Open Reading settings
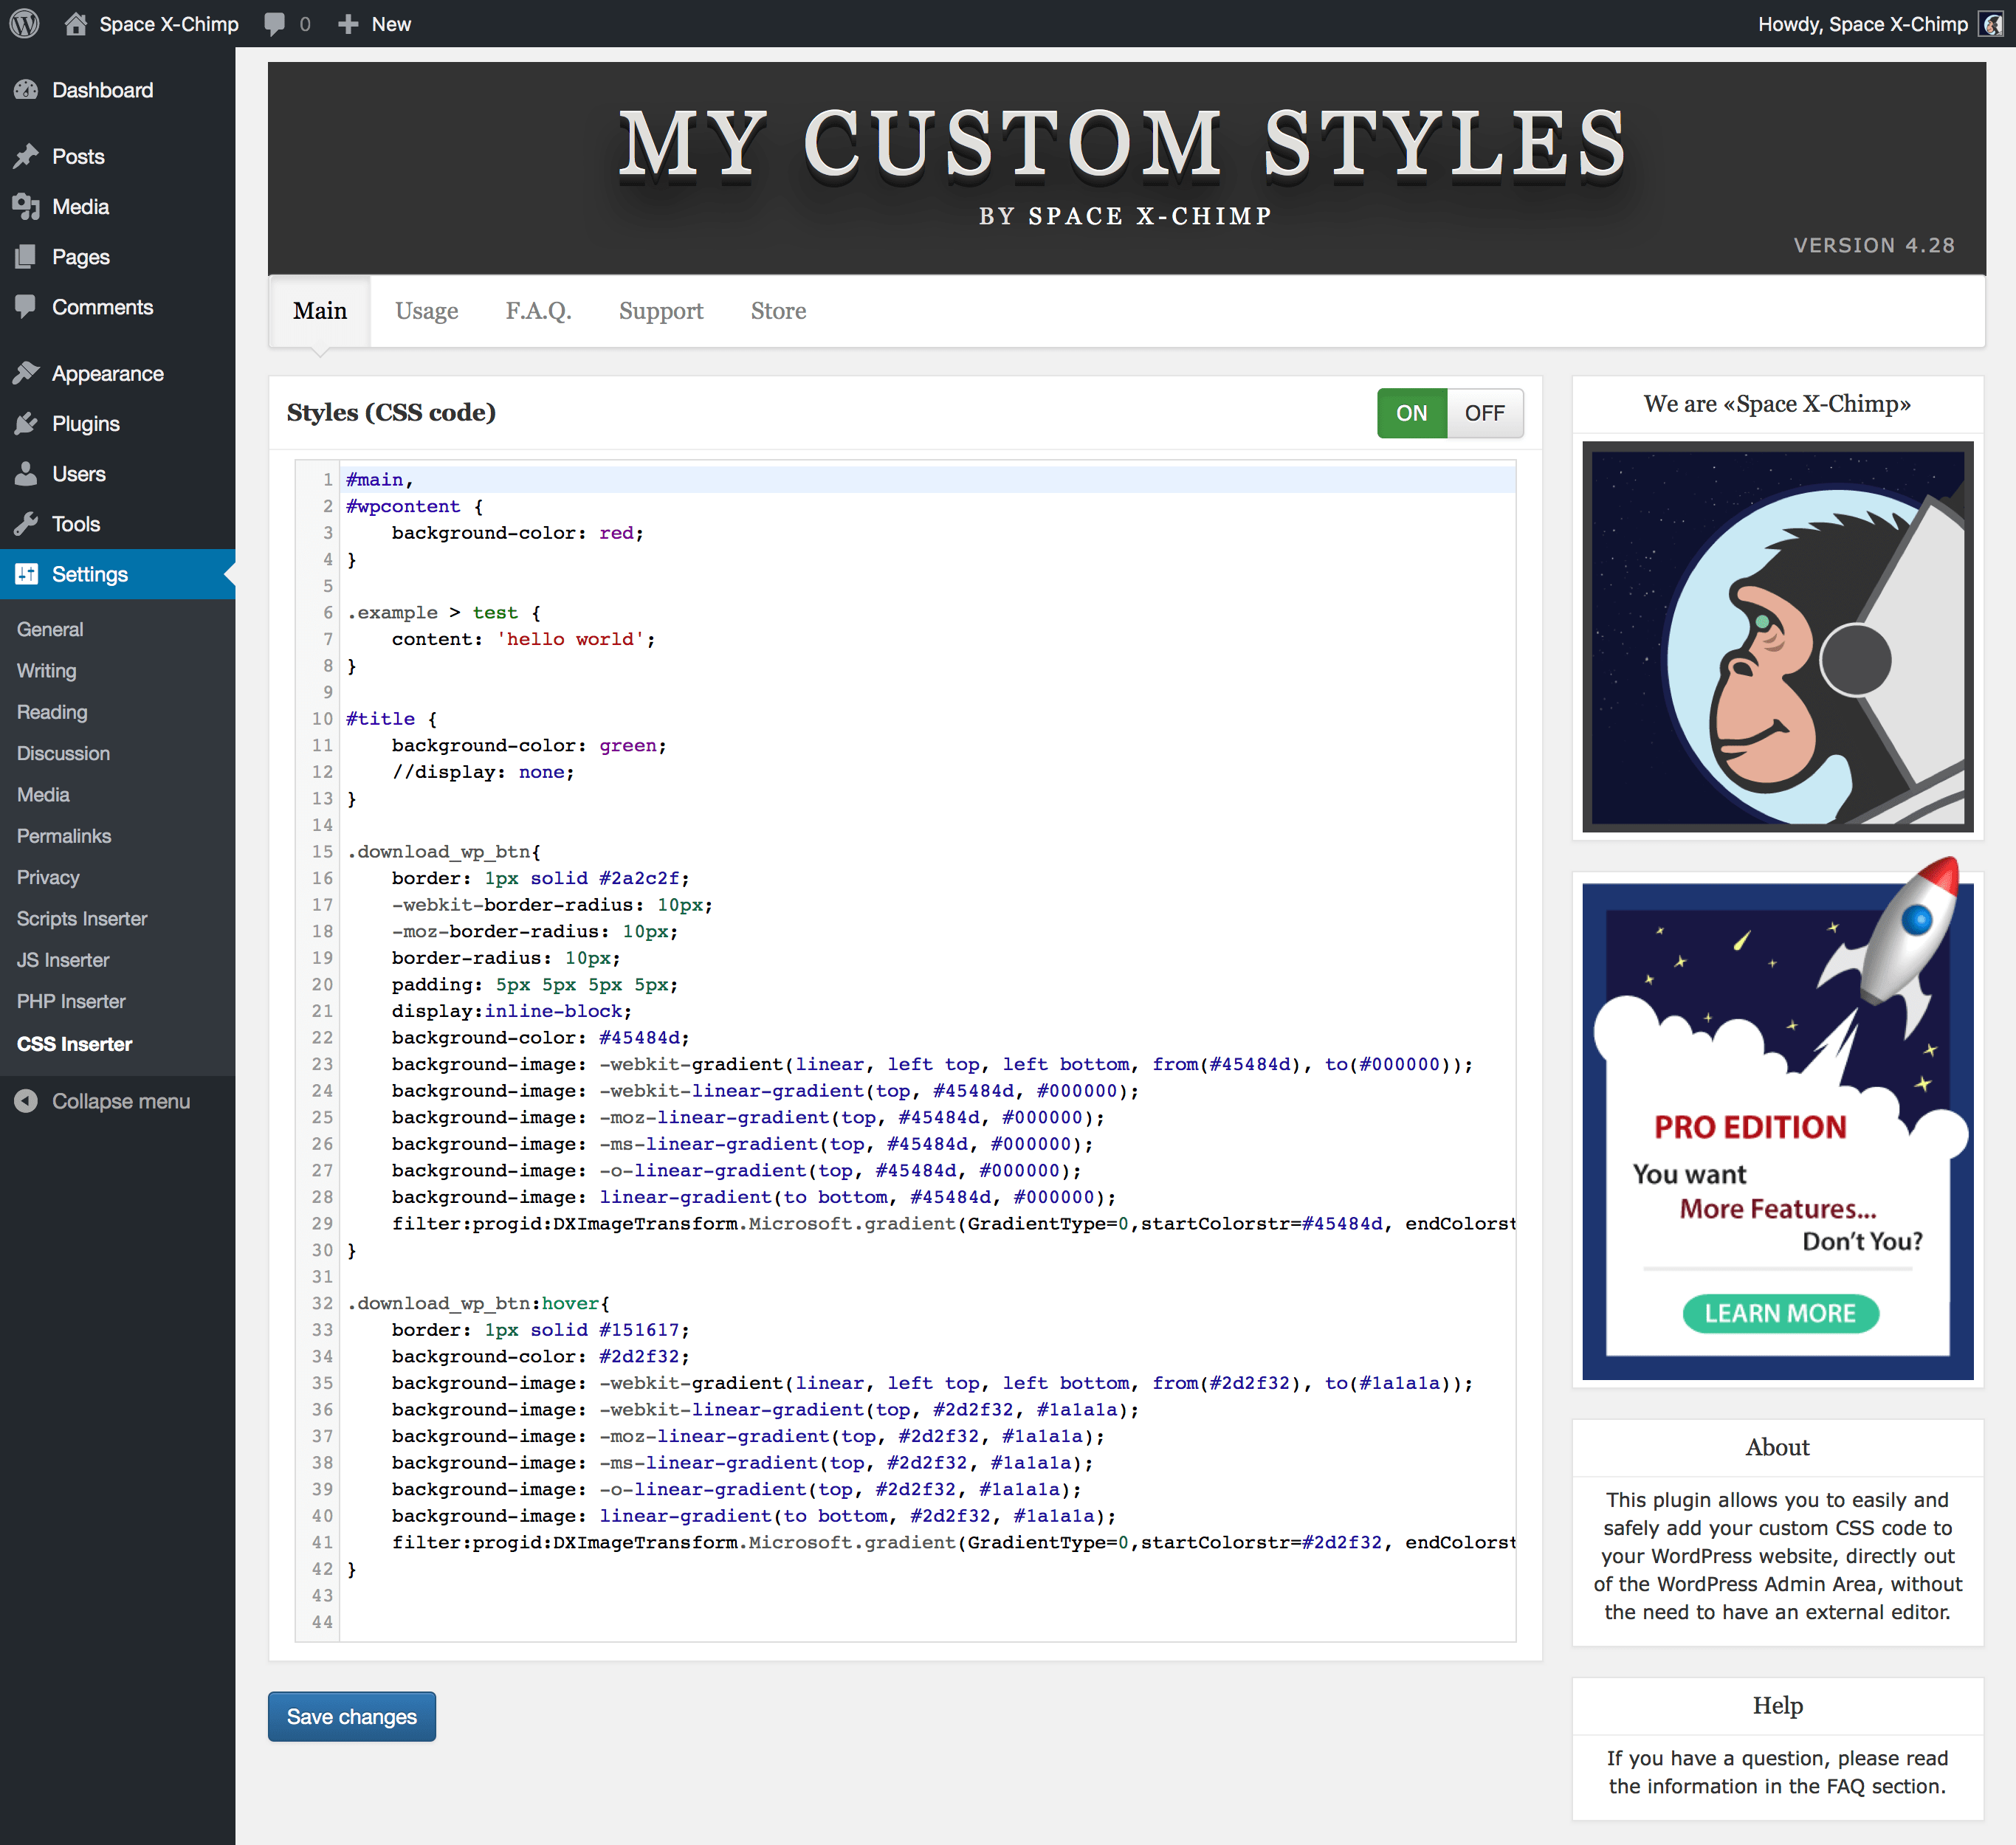This screenshot has width=2016, height=1845. [x=52, y=712]
